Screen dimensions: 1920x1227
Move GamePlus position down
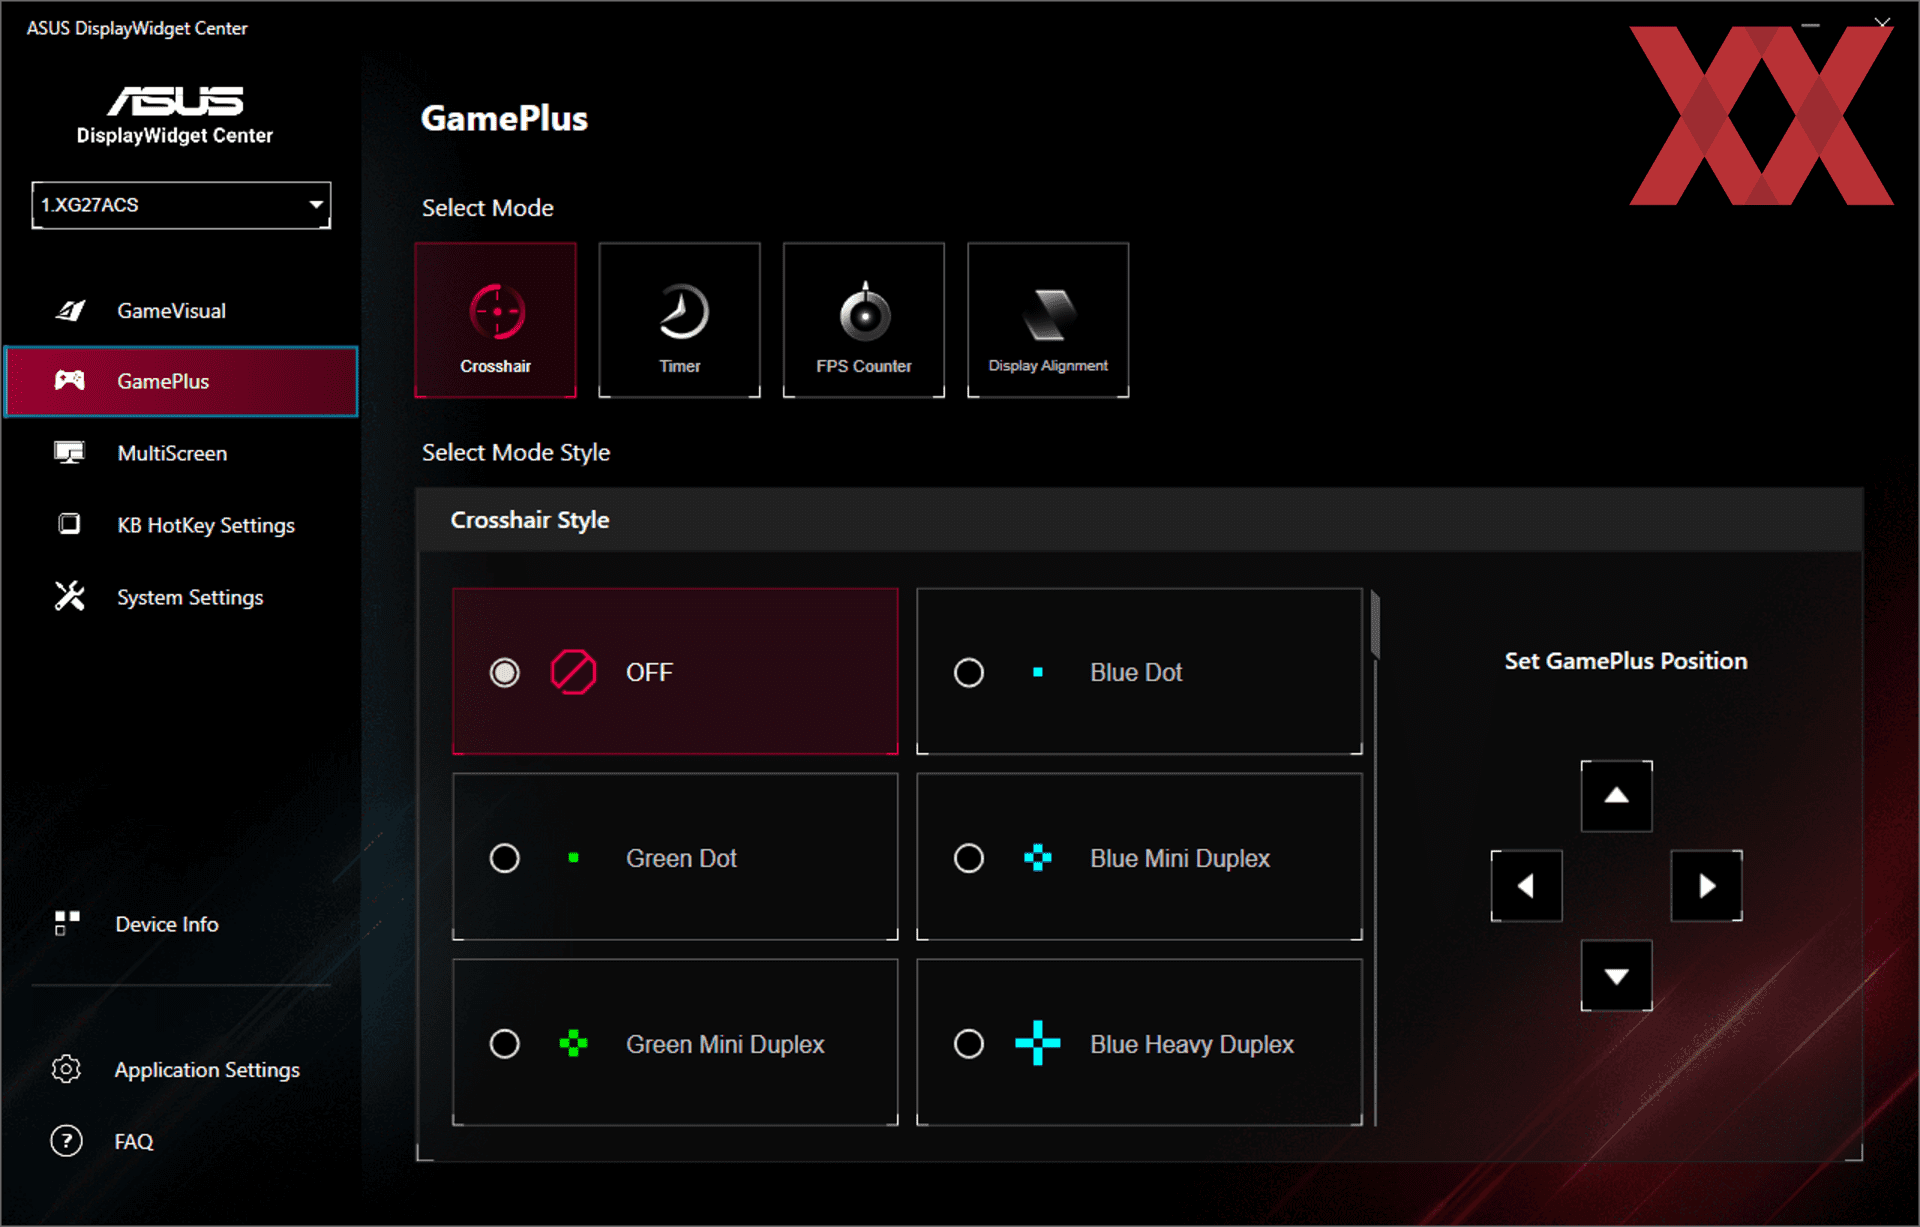[1616, 976]
